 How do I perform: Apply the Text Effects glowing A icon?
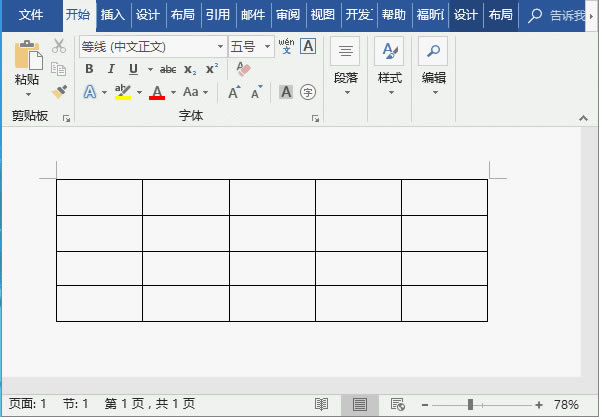pyautogui.click(x=90, y=92)
